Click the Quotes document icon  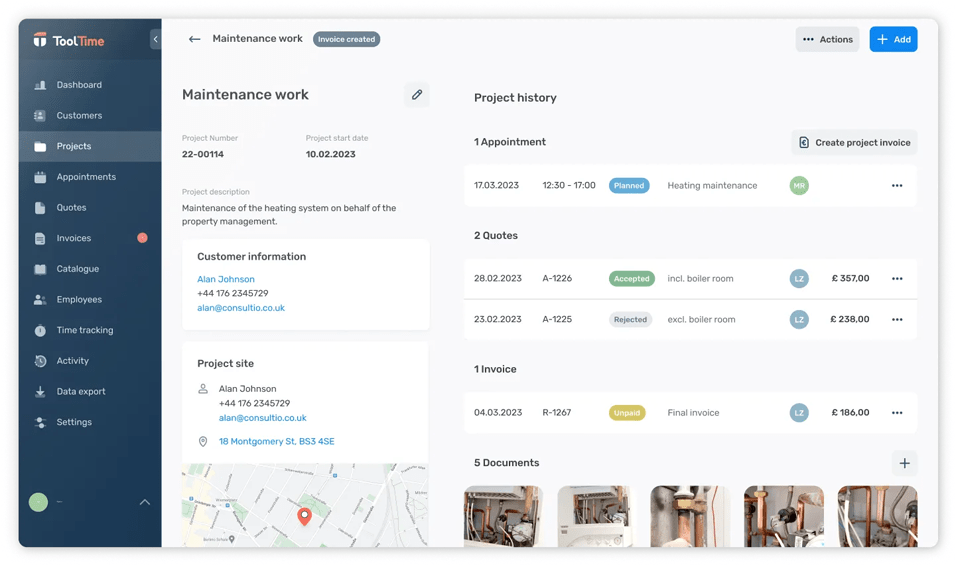click(x=40, y=208)
